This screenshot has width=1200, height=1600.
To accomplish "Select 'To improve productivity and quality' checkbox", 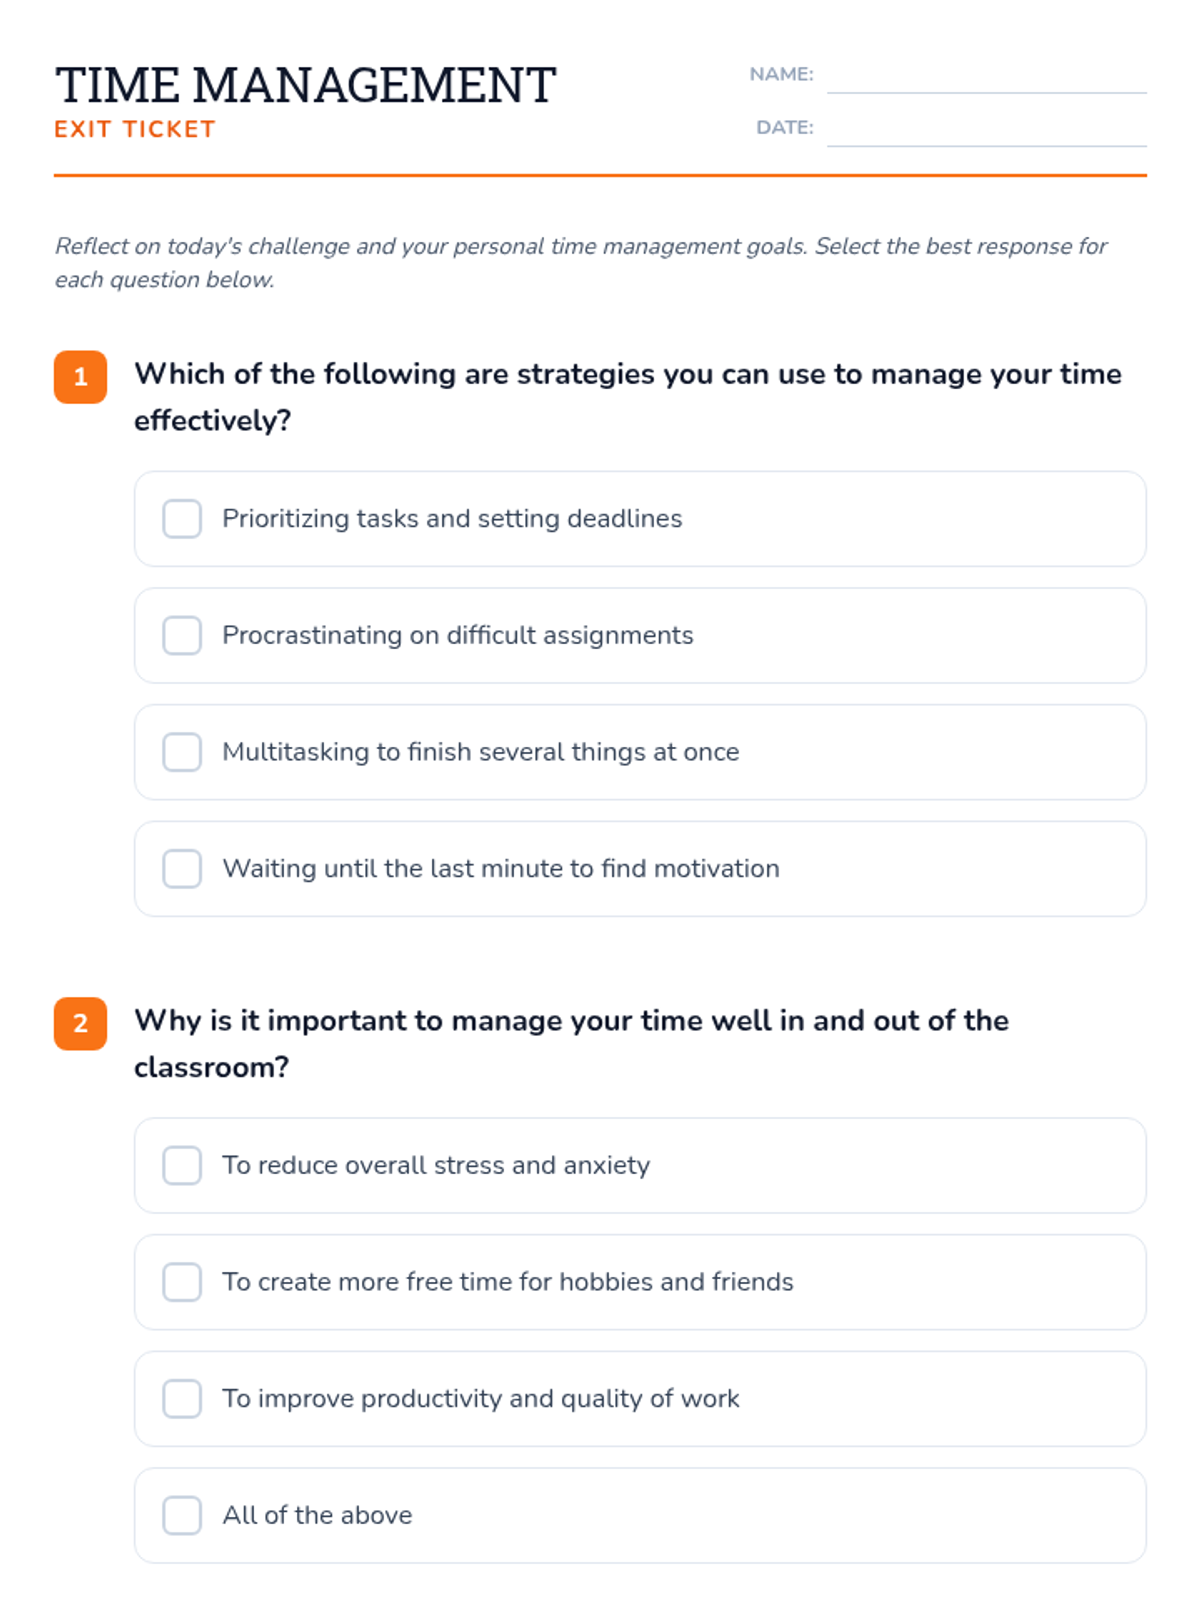I will pyautogui.click(x=182, y=1399).
